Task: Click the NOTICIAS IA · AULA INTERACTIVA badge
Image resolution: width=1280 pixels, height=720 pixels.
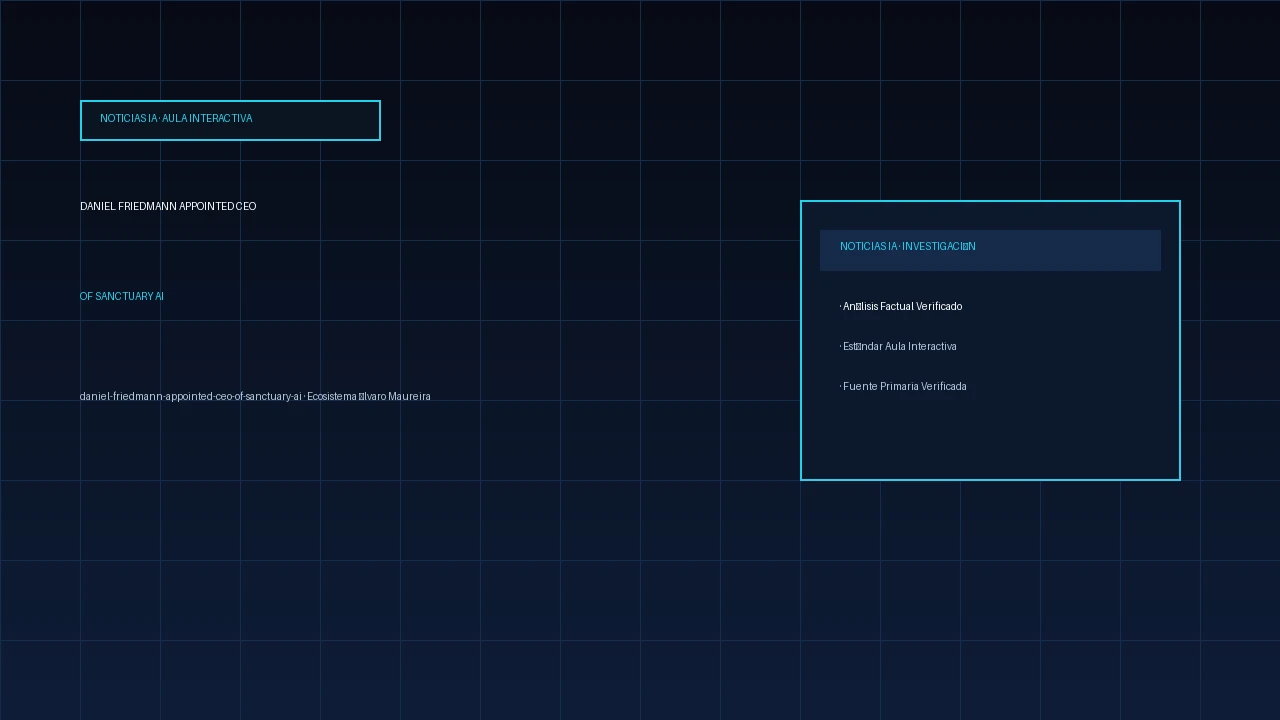Action: coord(230,120)
